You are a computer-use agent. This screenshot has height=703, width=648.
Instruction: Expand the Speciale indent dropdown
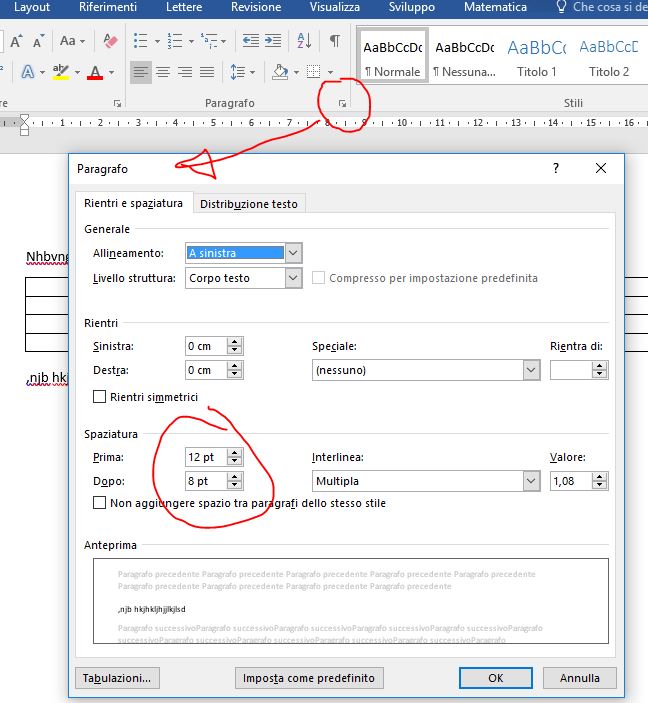[531, 370]
